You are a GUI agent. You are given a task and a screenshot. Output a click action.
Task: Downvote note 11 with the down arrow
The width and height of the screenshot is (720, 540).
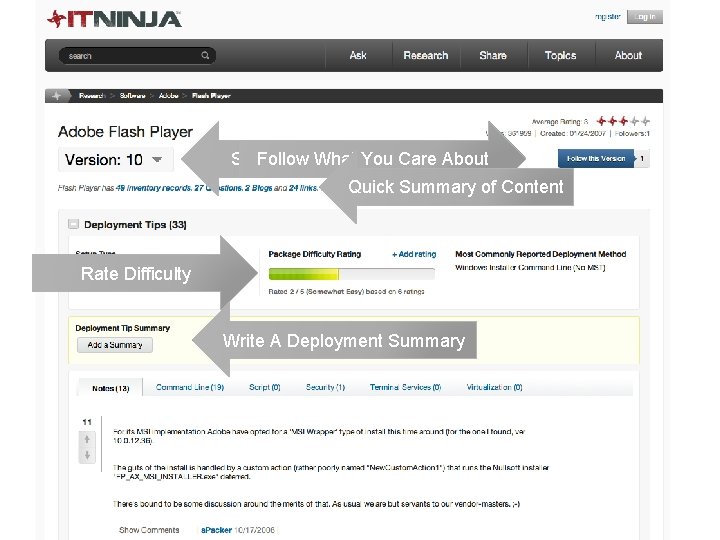[x=87, y=455]
